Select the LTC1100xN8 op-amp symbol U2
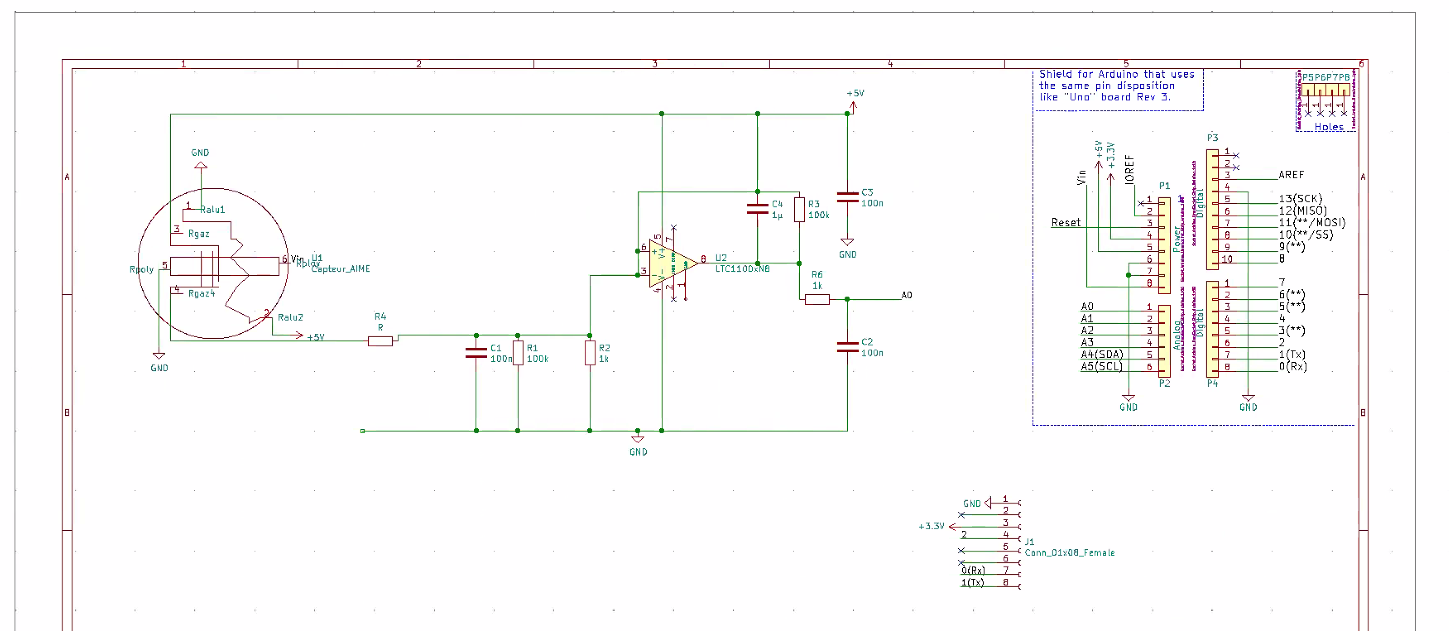 pyautogui.click(x=670, y=264)
